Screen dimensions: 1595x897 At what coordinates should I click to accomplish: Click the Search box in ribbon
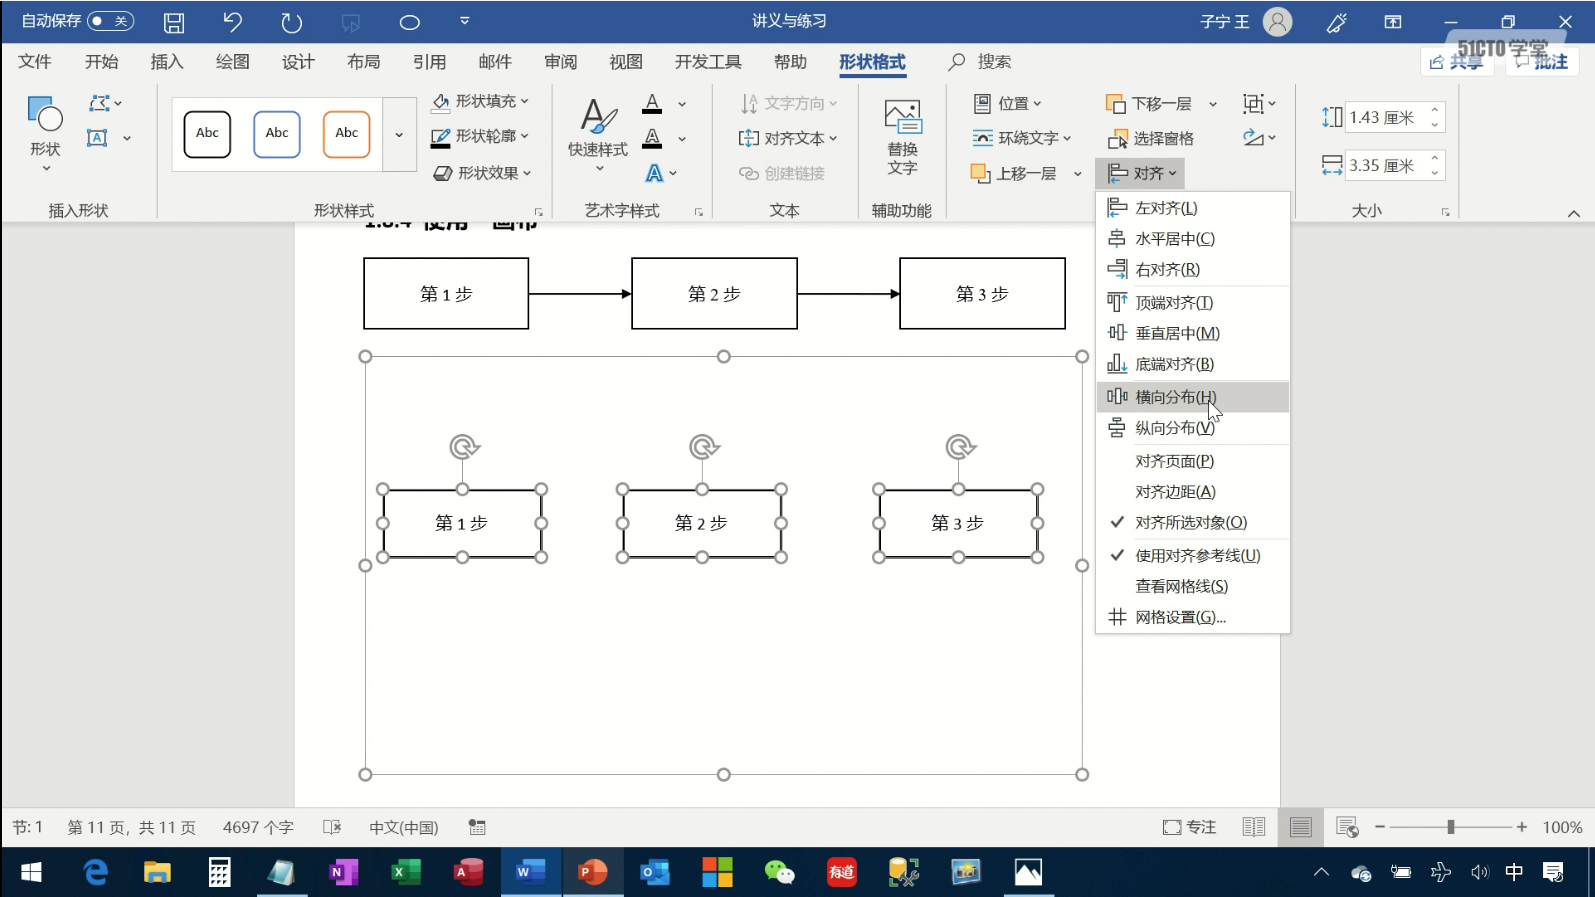pyautogui.click(x=980, y=62)
